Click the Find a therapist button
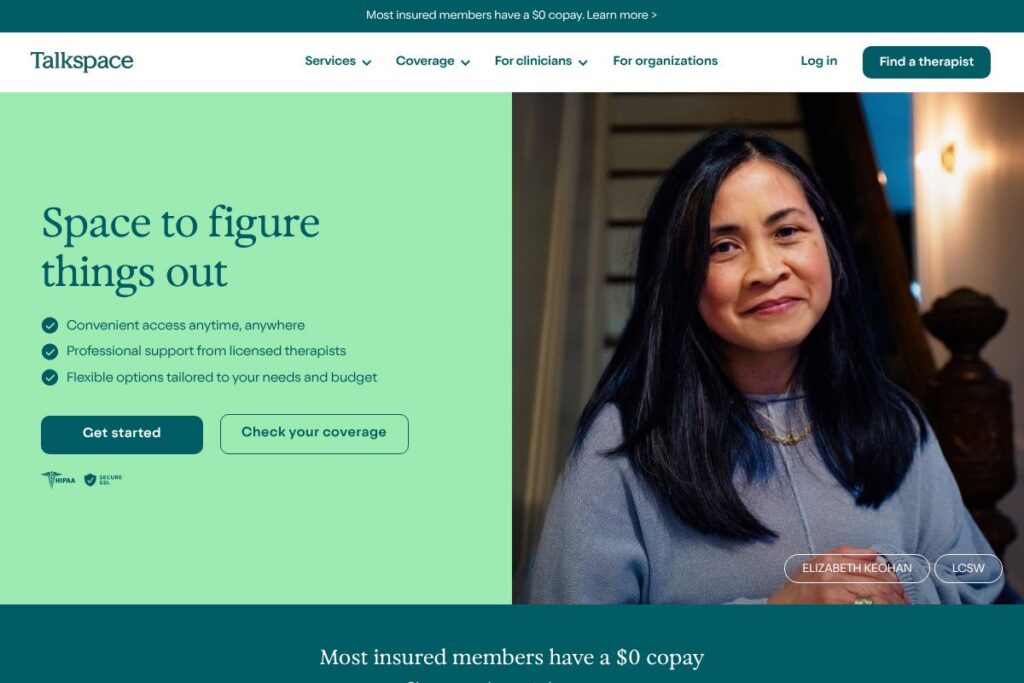This screenshot has width=1024, height=683. coord(926,62)
